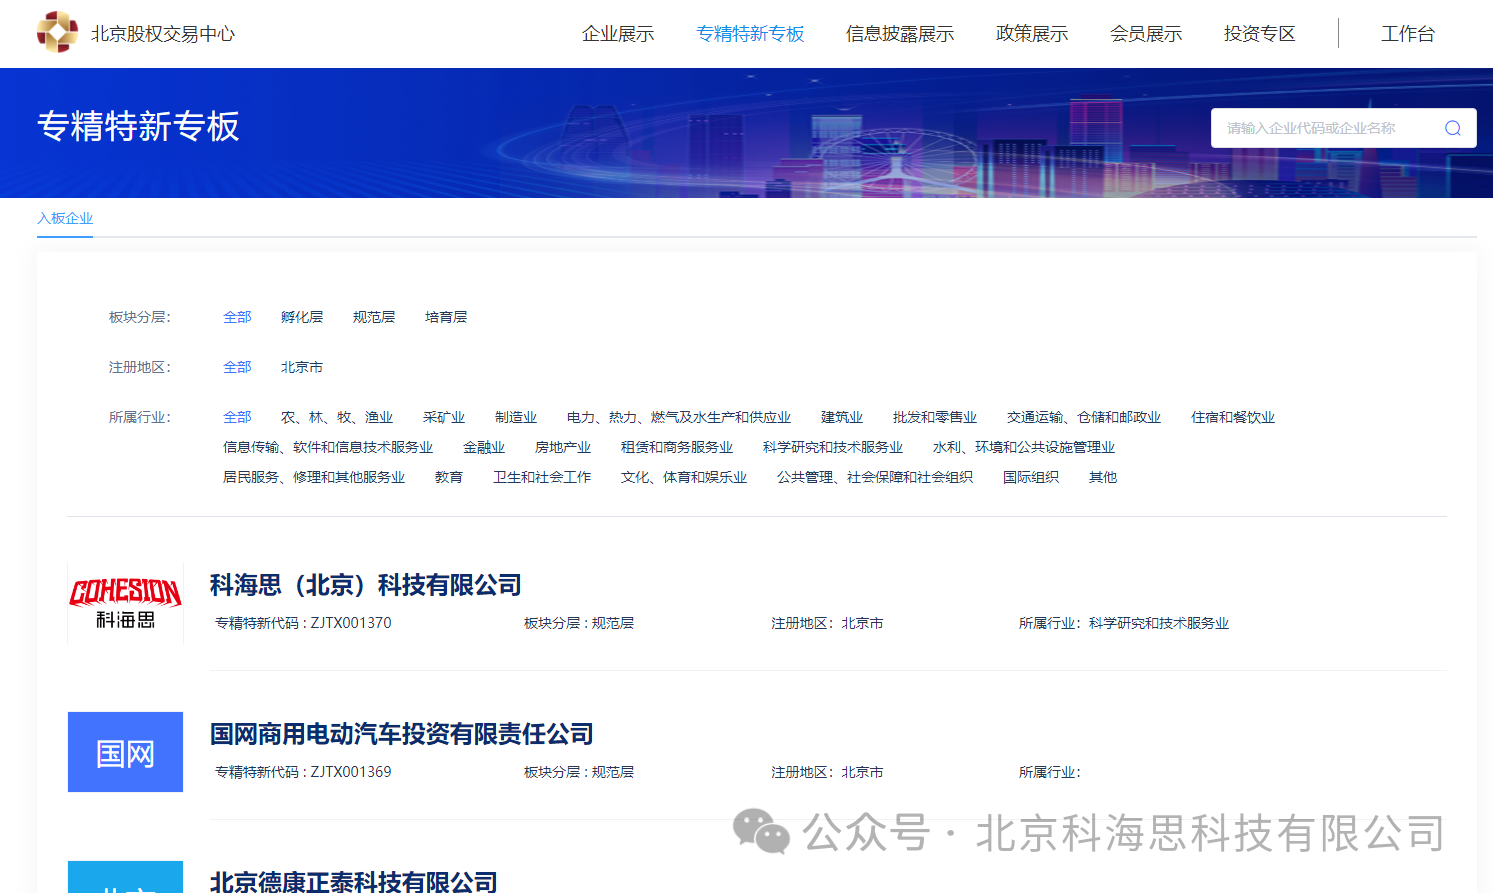Open the 企业展示 nav menu
The height and width of the screenshot is (893, 1493).
click(x=618, y=34)
